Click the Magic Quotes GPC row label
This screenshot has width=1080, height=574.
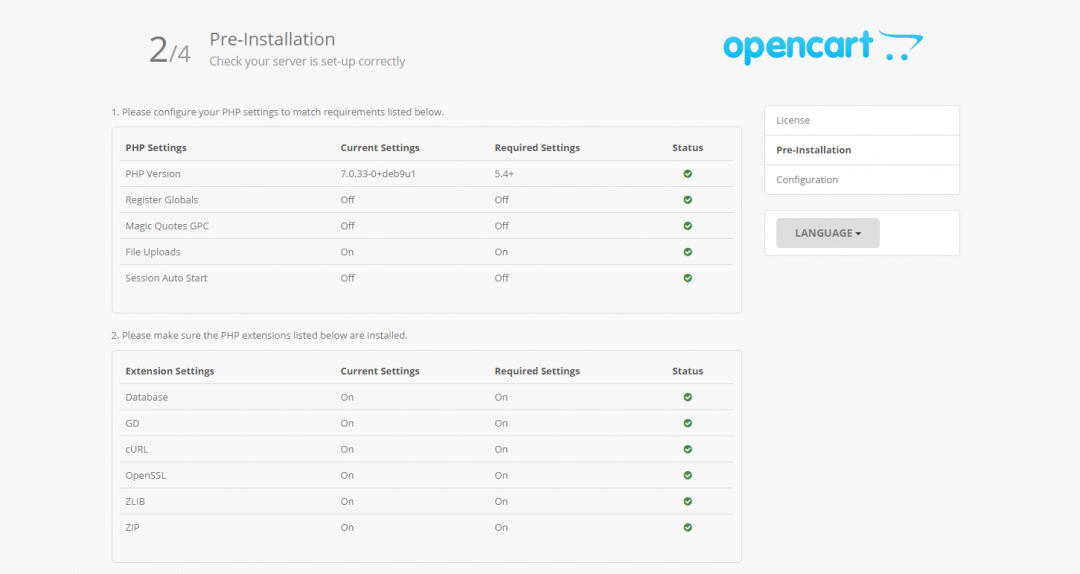167,226
